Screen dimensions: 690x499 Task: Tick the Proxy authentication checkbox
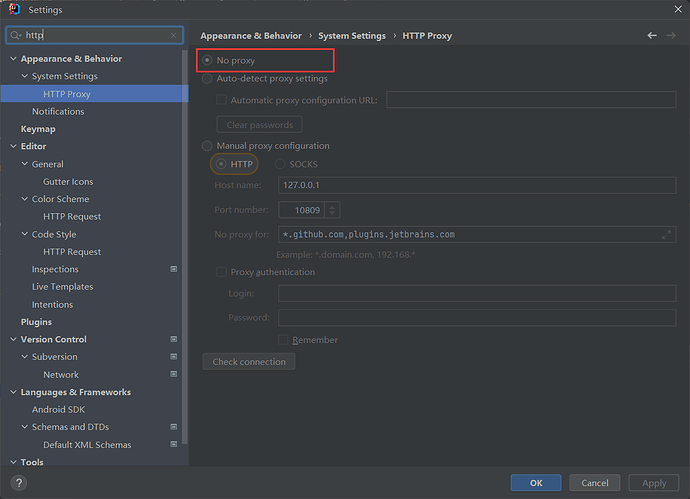coord(221,272)
